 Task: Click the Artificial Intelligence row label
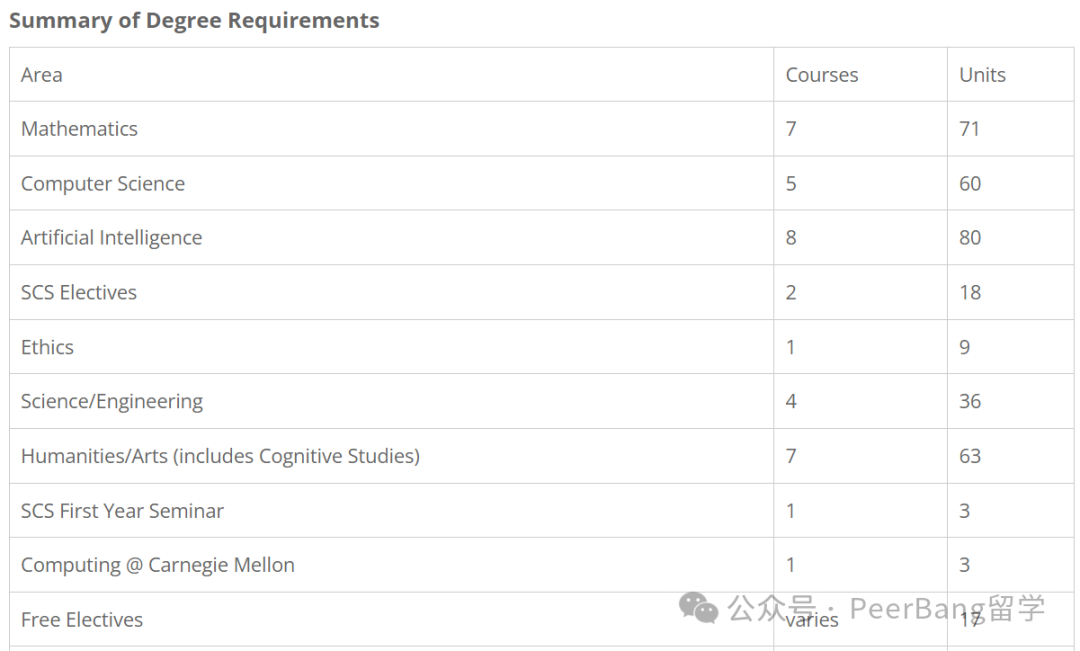(x=112, y=238)
